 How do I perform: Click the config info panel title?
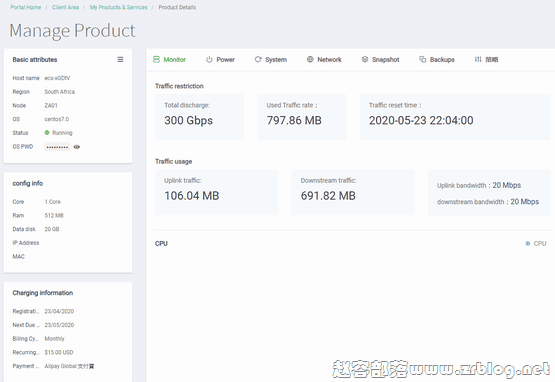pos(28,183)
